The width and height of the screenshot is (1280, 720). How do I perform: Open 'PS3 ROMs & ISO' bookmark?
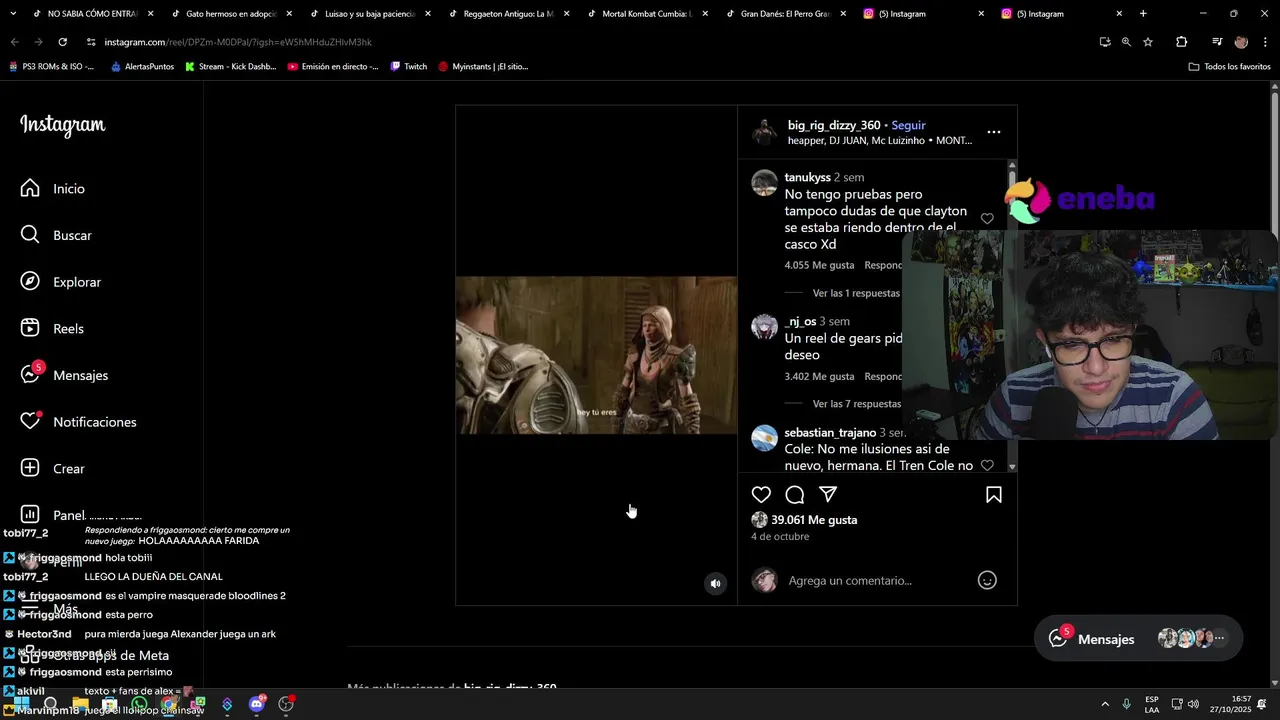click(x=51, y=66)
